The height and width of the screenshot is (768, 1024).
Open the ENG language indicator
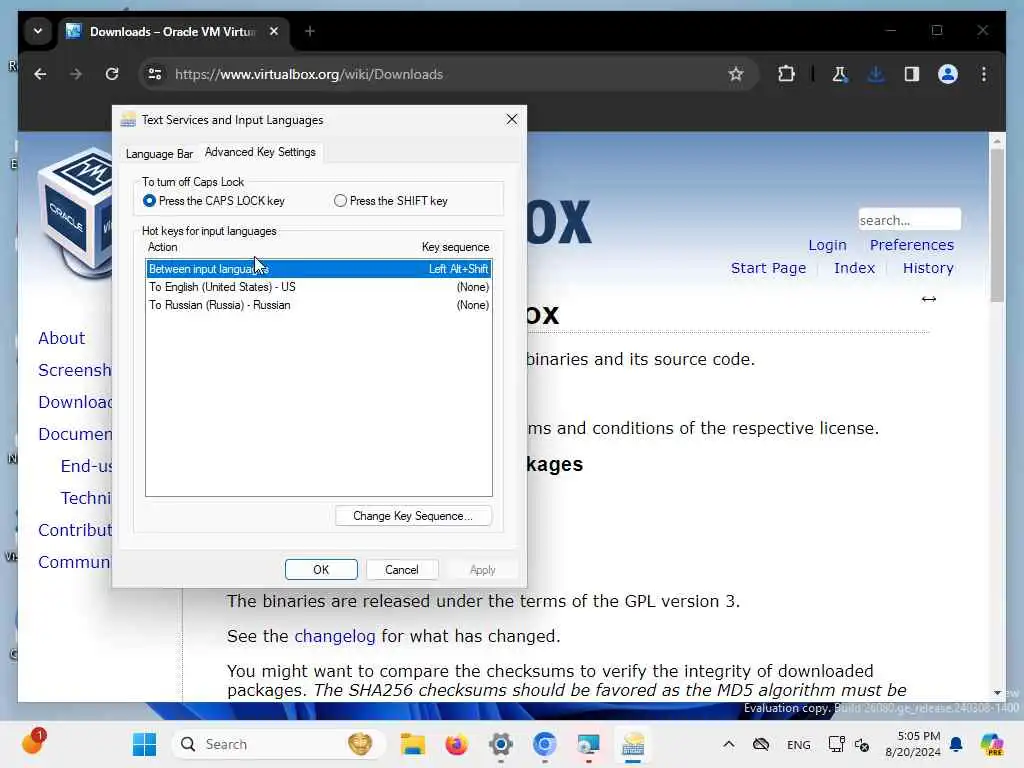(799, 745)
